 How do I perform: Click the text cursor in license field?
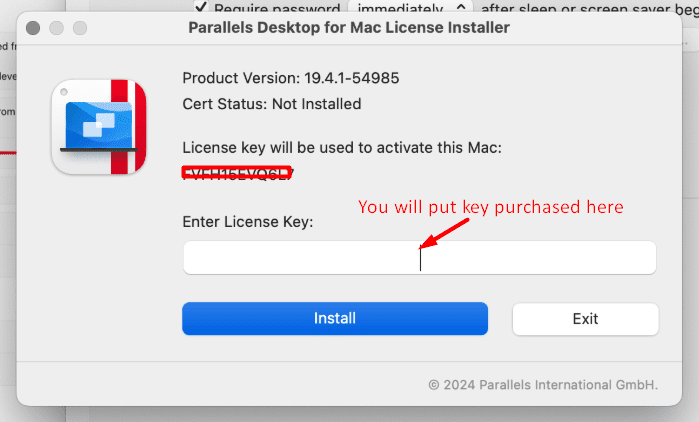(421, 258)
